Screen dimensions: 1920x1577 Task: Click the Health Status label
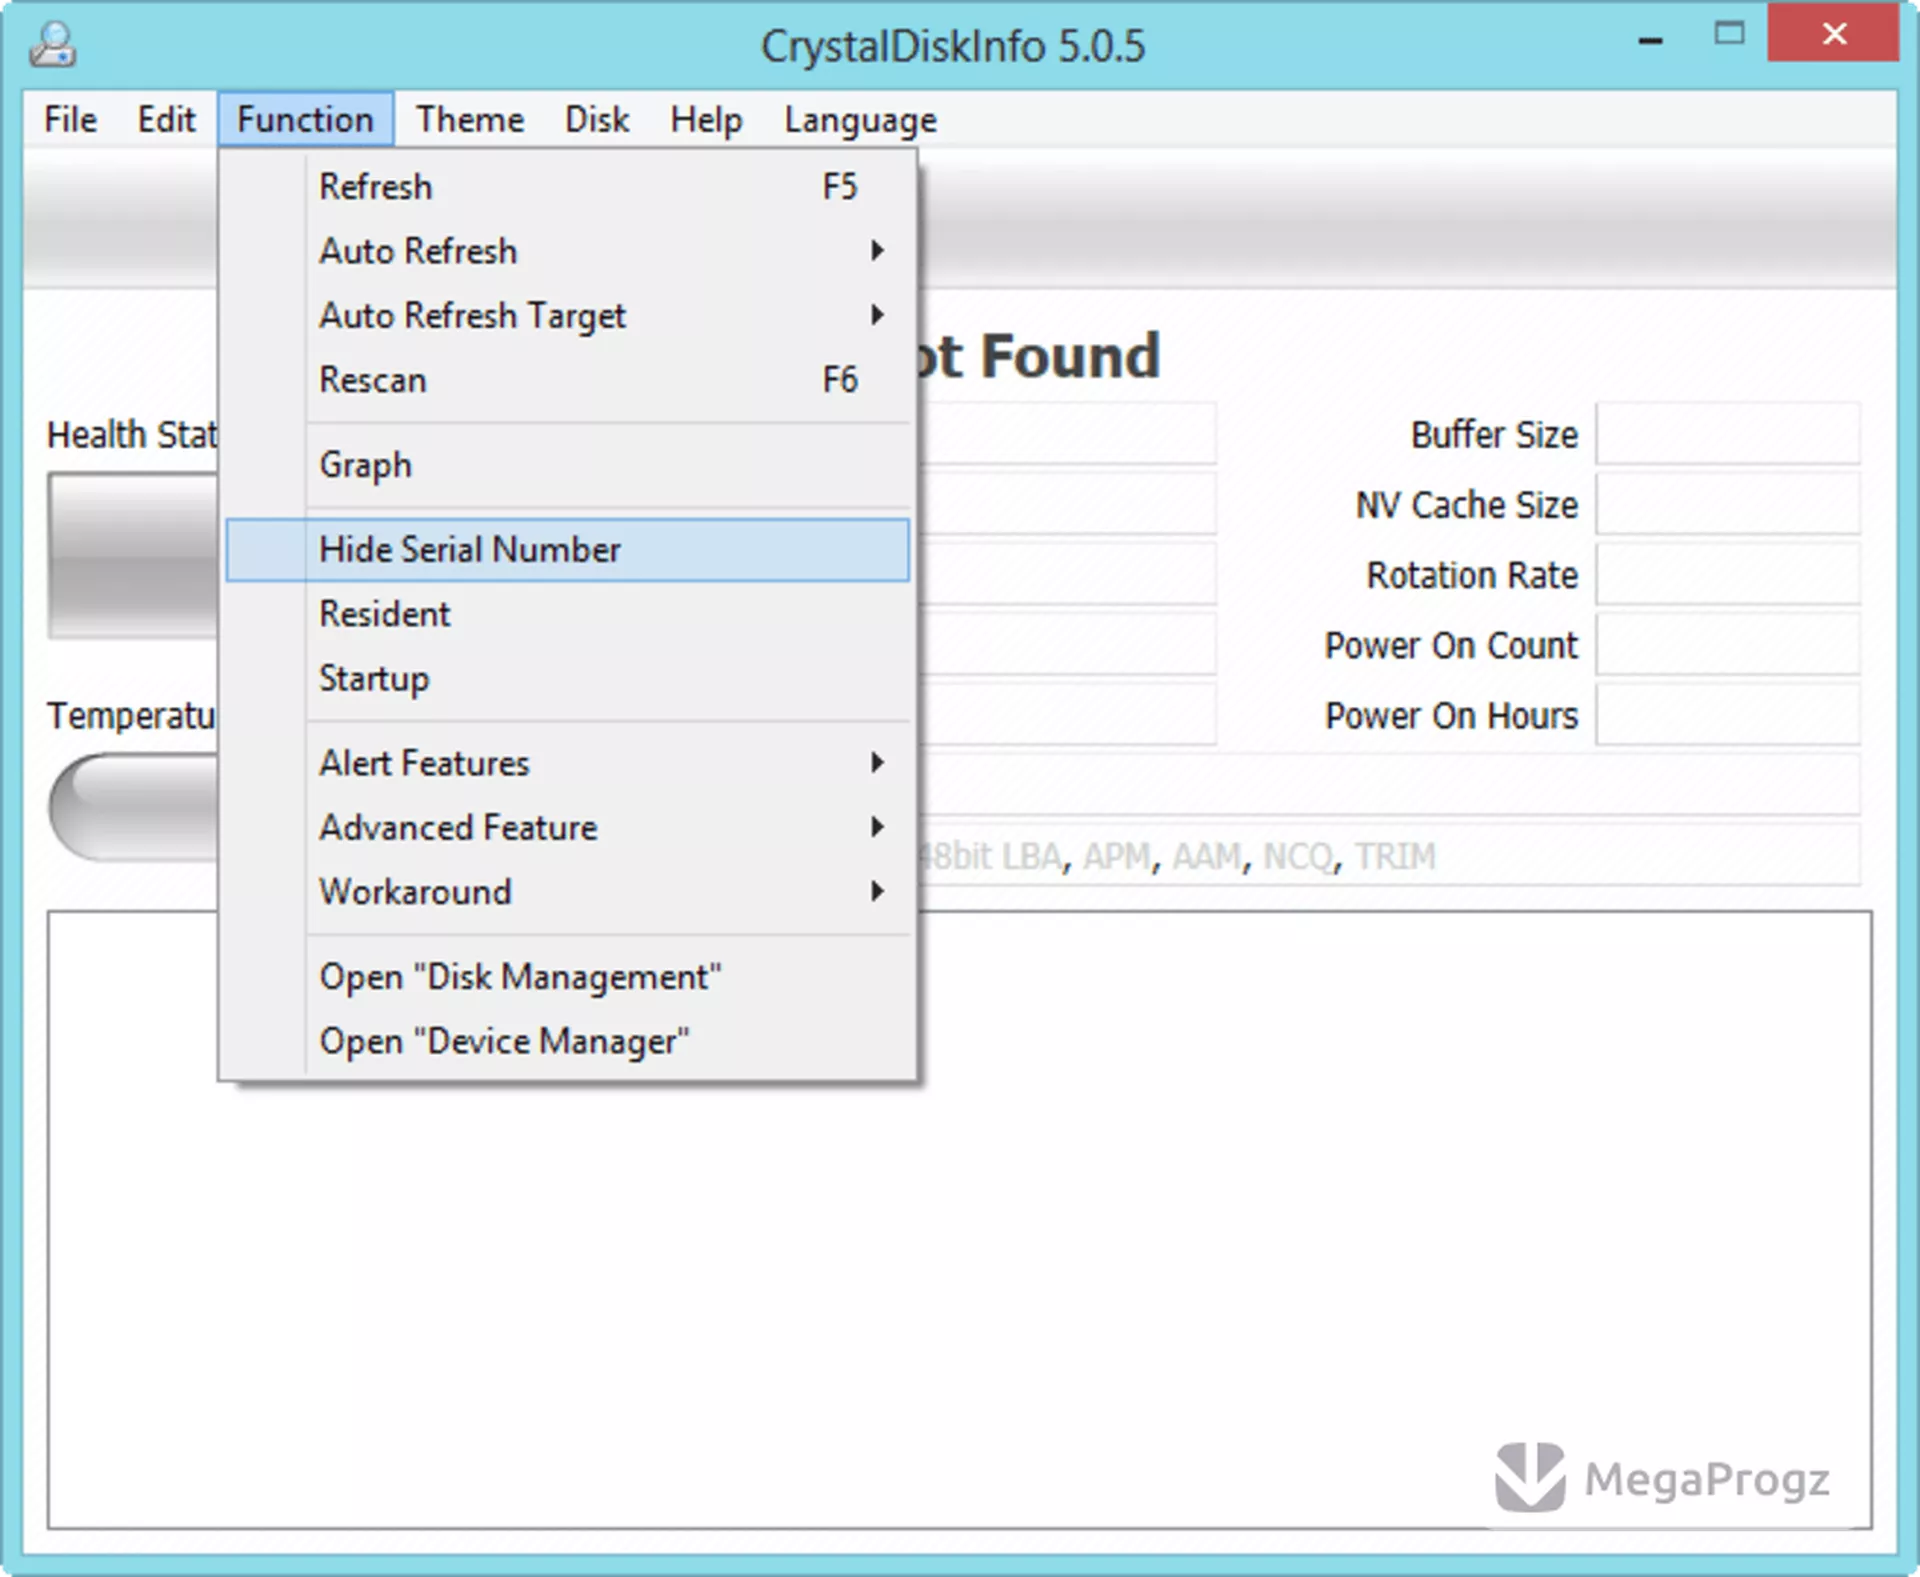coord(132,435)
